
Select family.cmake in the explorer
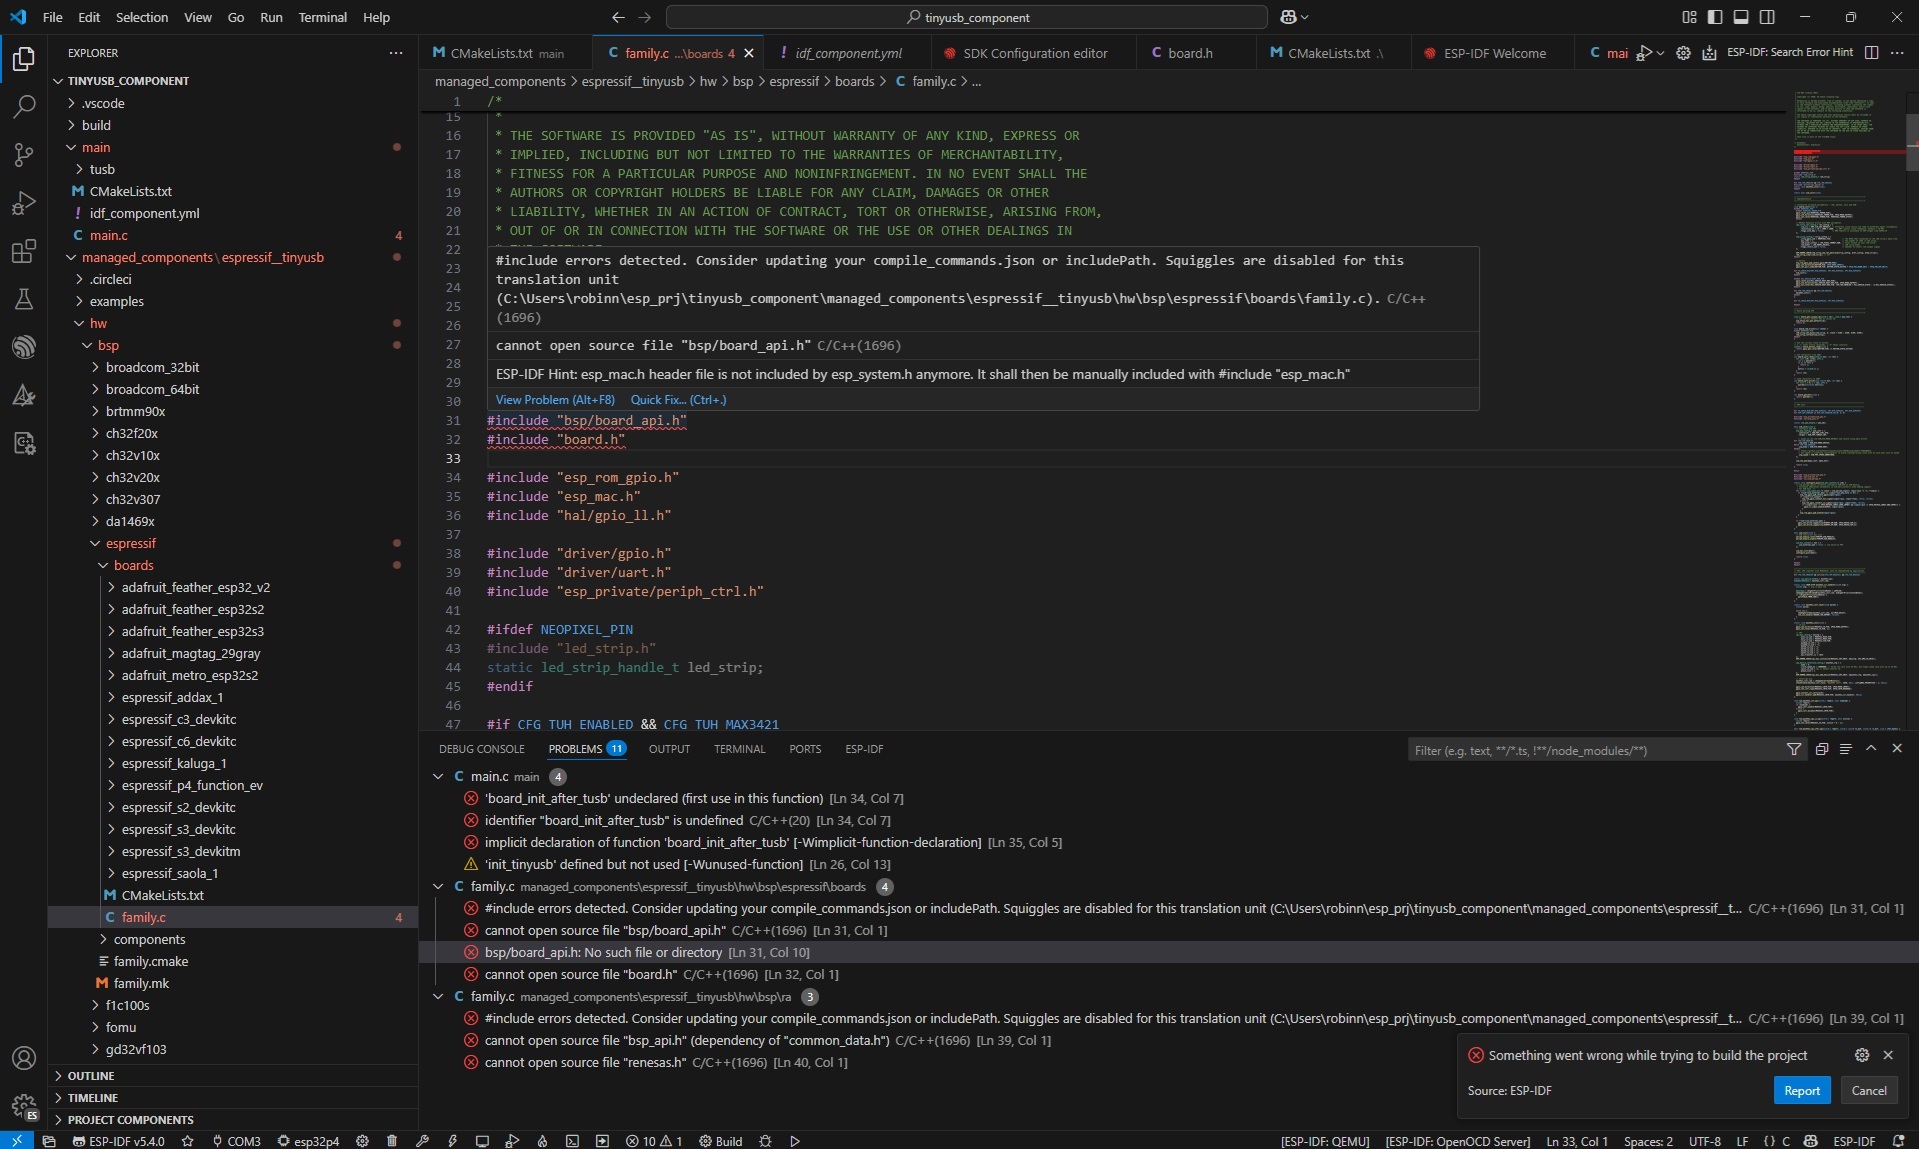point(150,961)
